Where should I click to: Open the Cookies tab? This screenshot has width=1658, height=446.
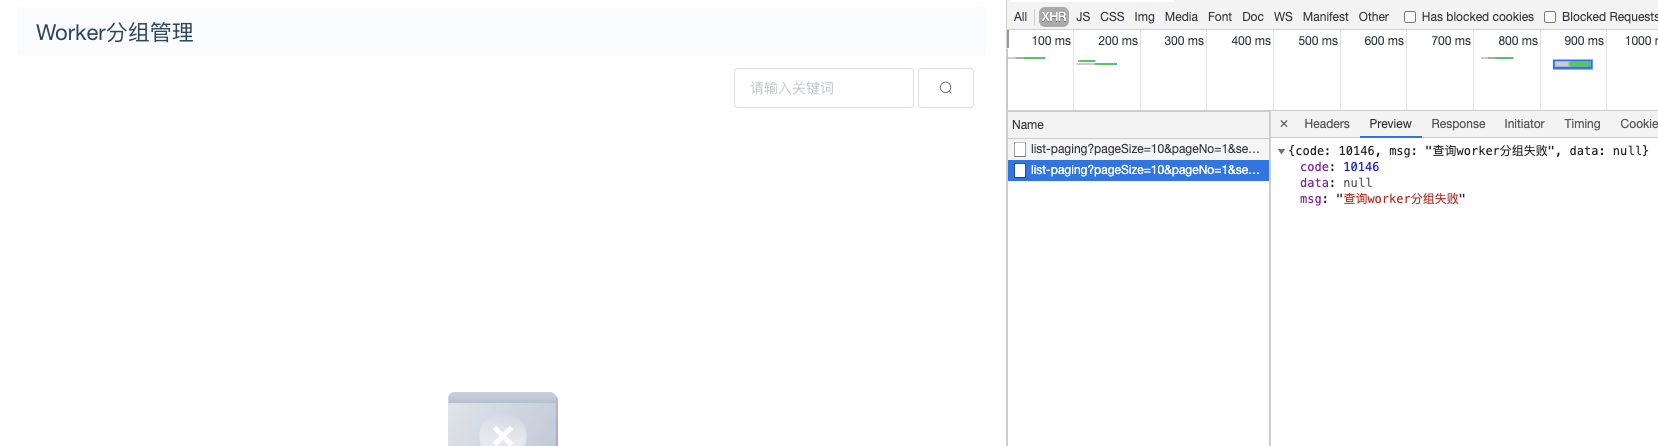pos(1639,124)
